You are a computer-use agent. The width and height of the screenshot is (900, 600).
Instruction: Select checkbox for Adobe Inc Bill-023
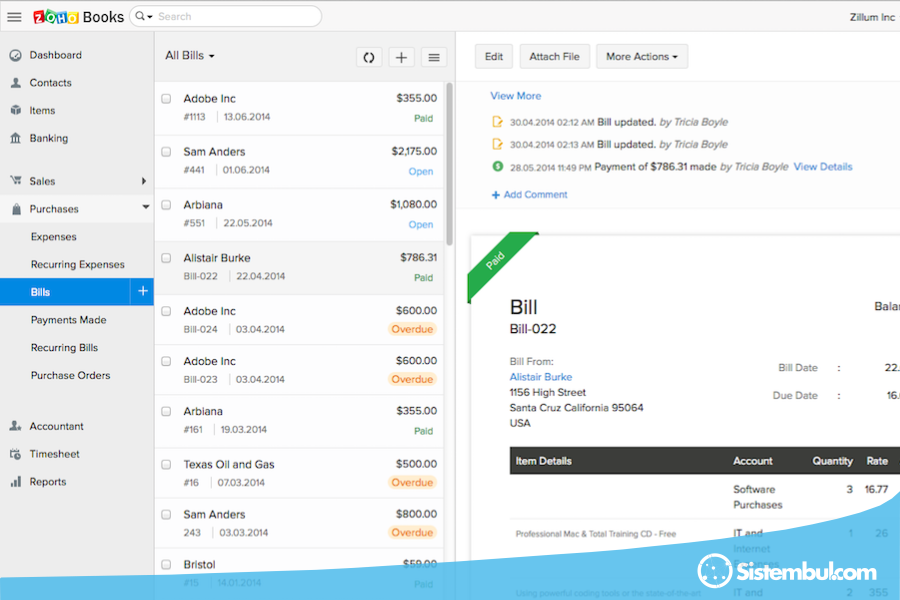pyautogui.click(x=166, y=361)
